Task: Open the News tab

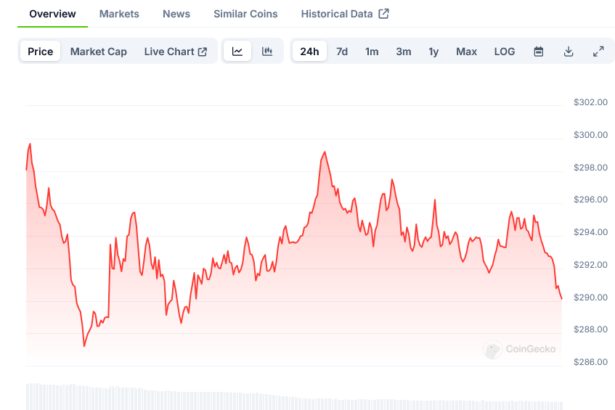Action: click(176, 14)
